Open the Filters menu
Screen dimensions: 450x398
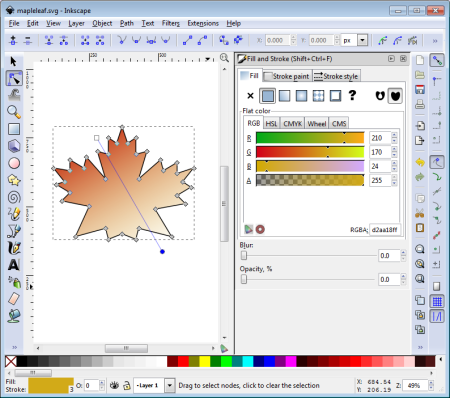(x=171, y=23)
